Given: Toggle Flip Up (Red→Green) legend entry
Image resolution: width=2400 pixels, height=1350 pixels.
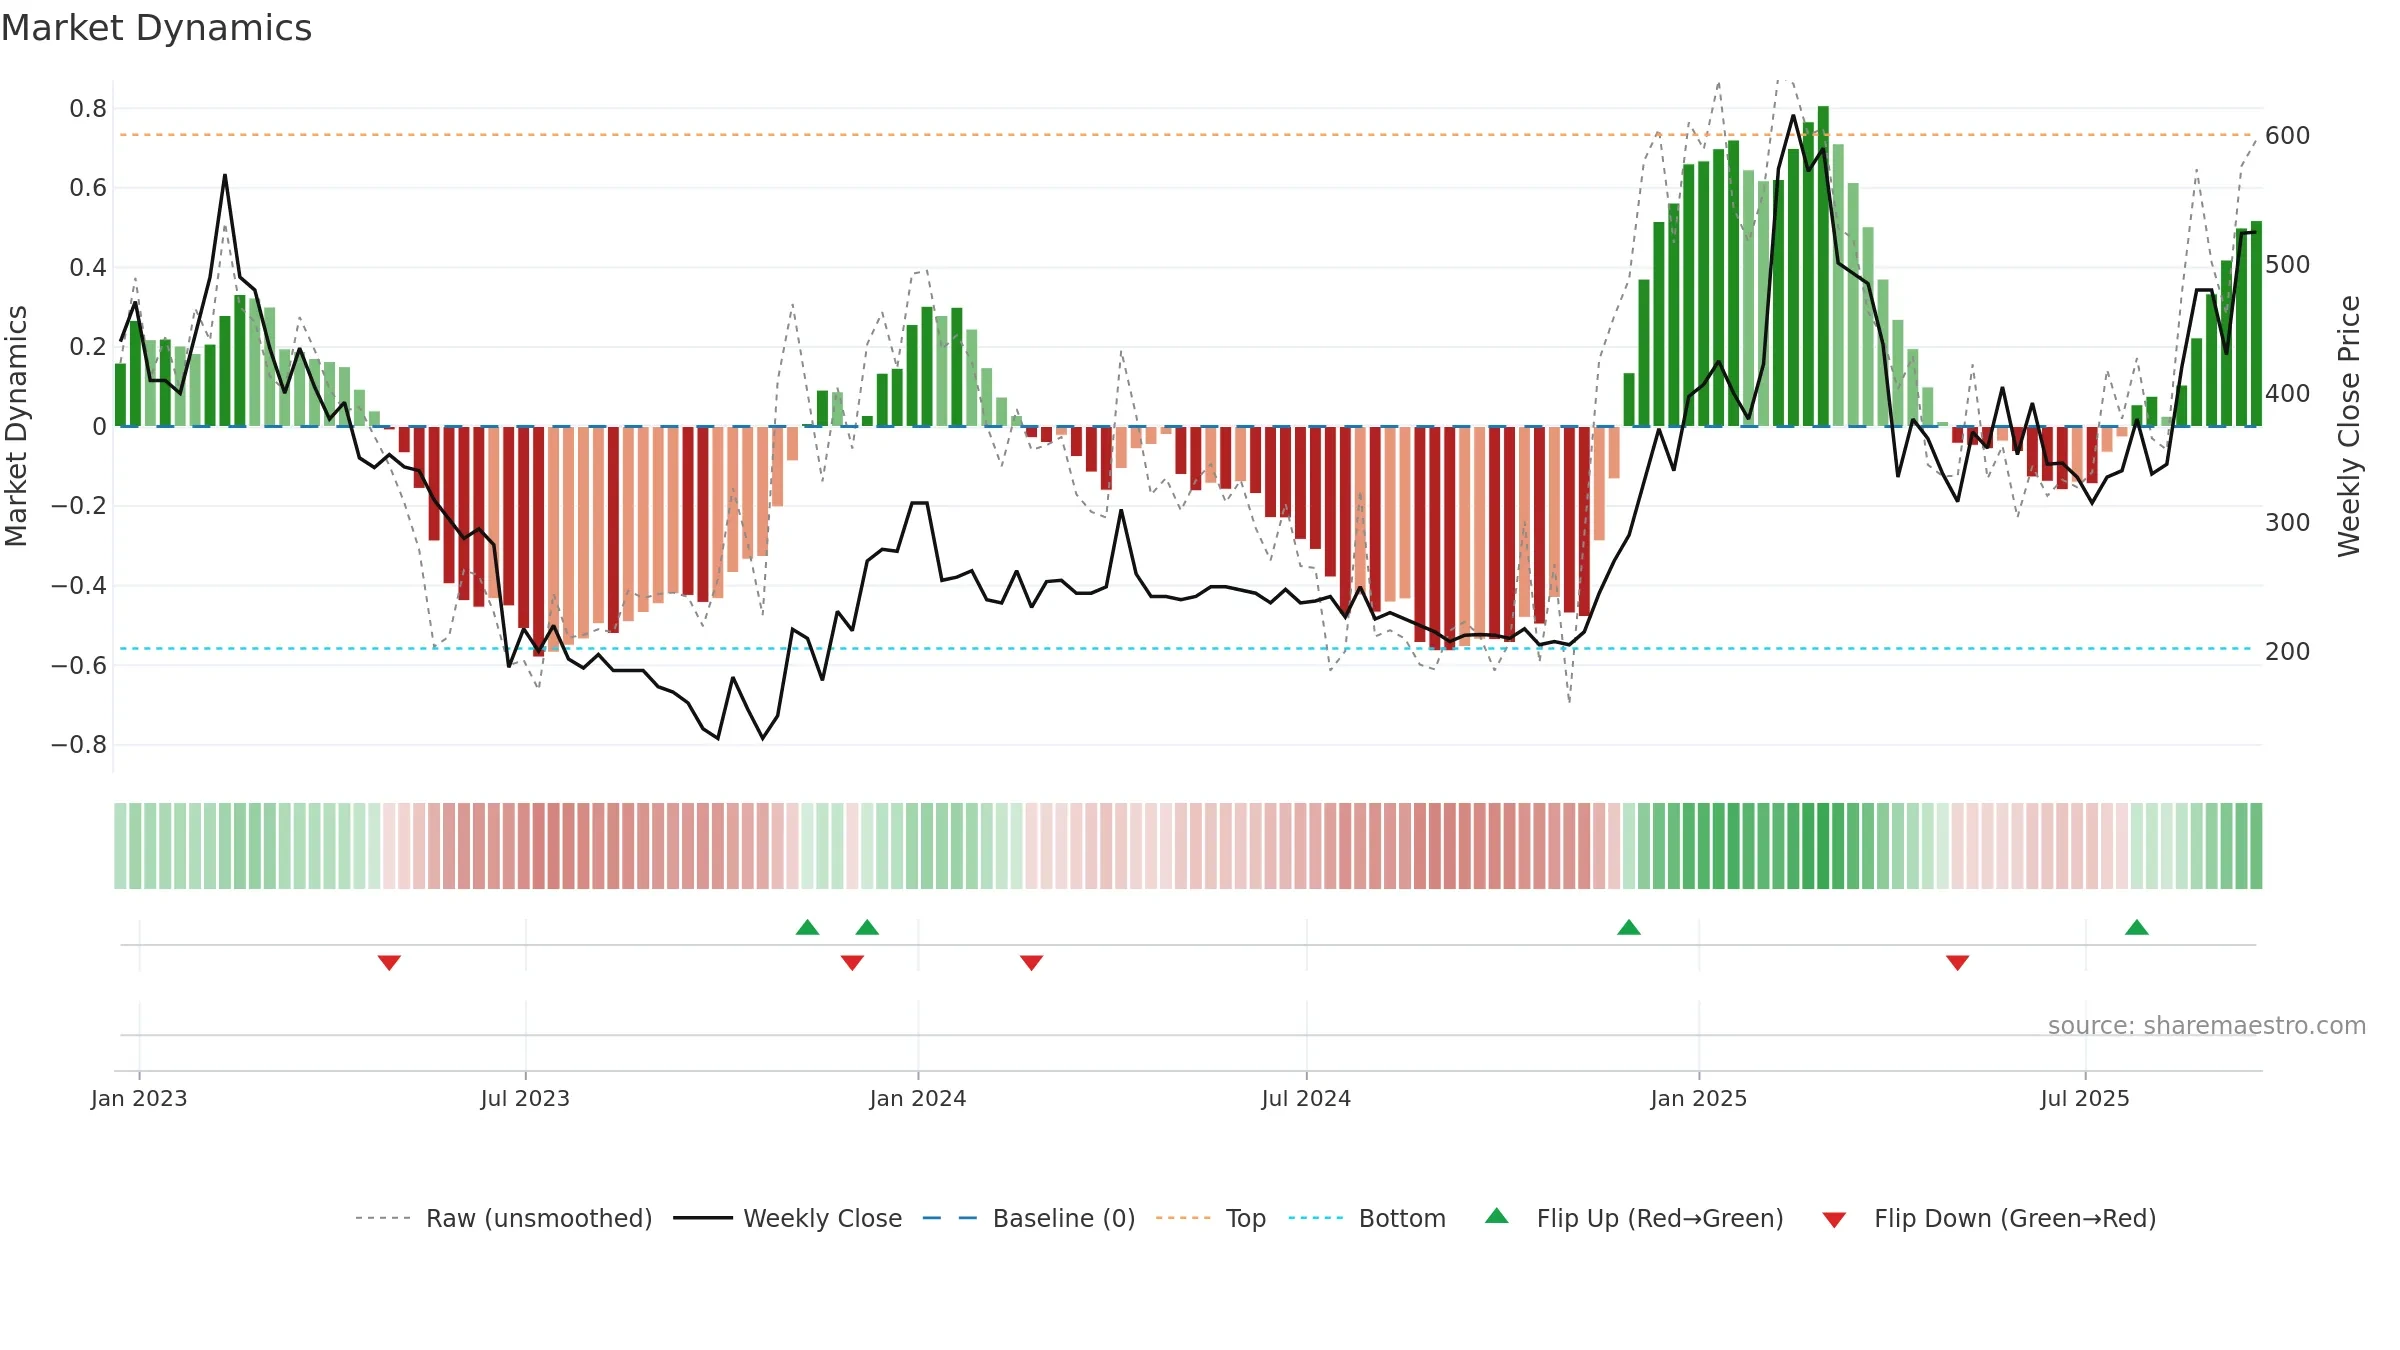Looking at the screenshot, I should click(1634, 1218).
